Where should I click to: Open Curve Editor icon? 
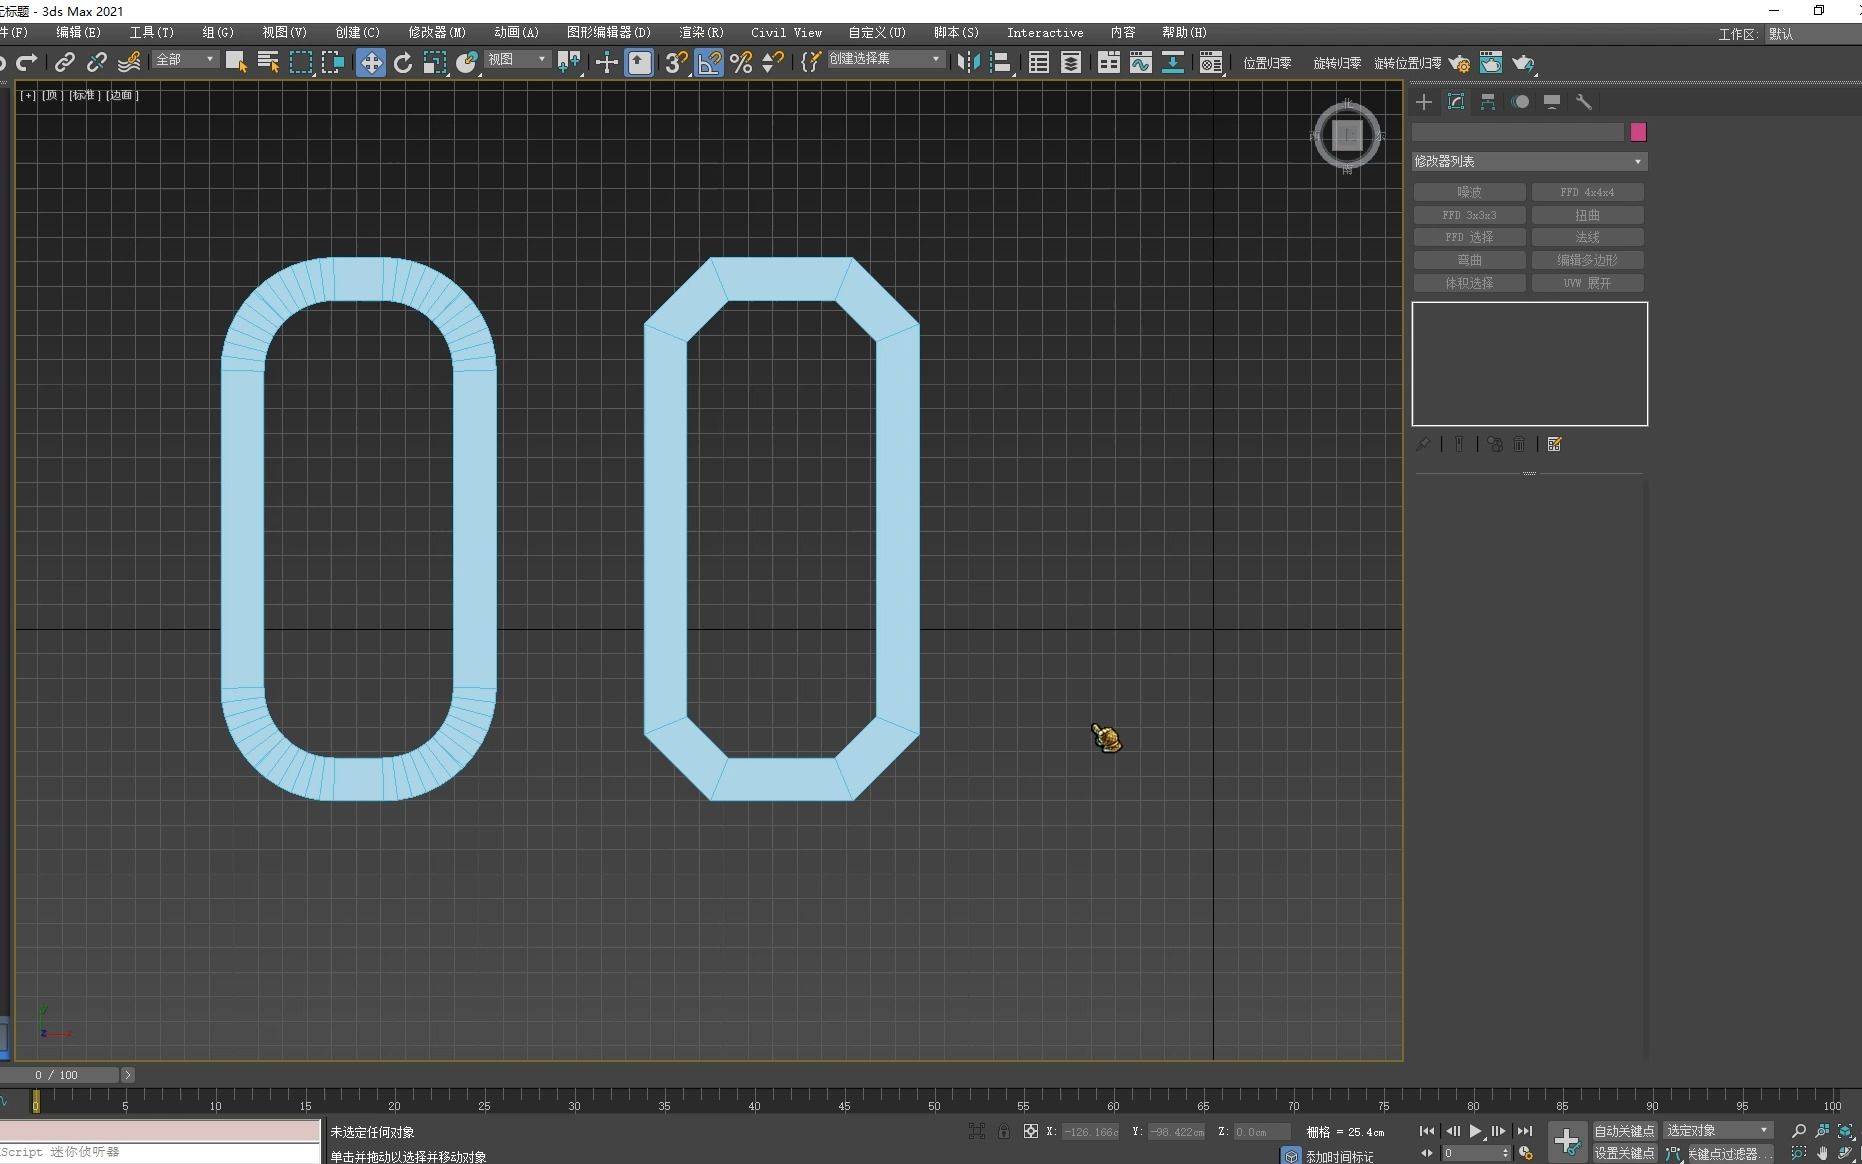(1140, 62)
